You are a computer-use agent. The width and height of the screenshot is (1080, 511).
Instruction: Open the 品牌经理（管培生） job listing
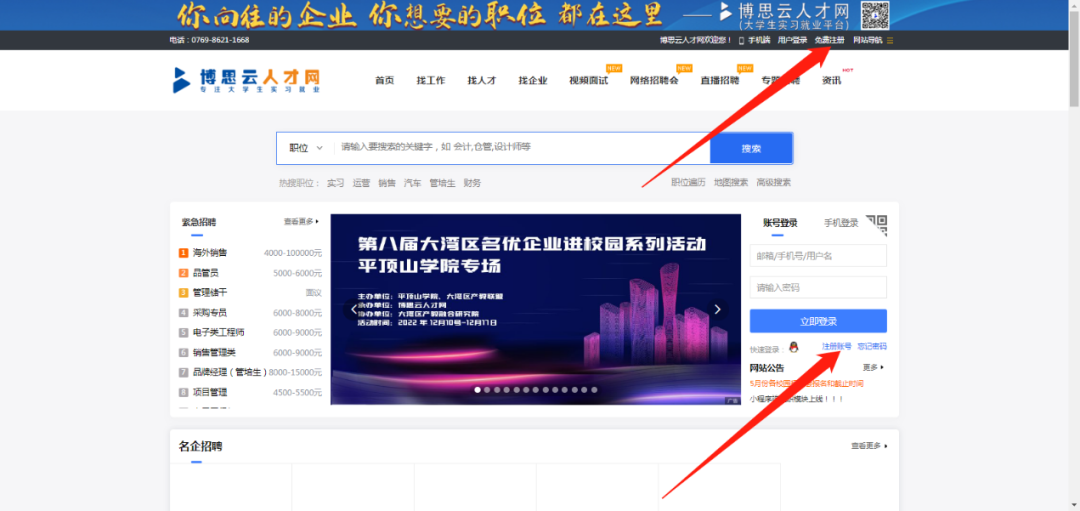coord(230,373)
